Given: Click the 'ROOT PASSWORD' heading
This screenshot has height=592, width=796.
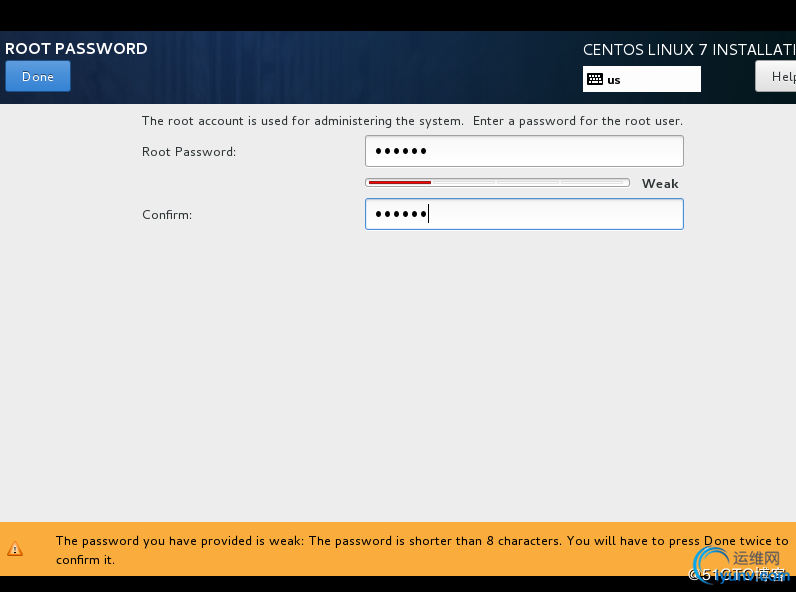Looking at the screenshot, I should 76,49.
